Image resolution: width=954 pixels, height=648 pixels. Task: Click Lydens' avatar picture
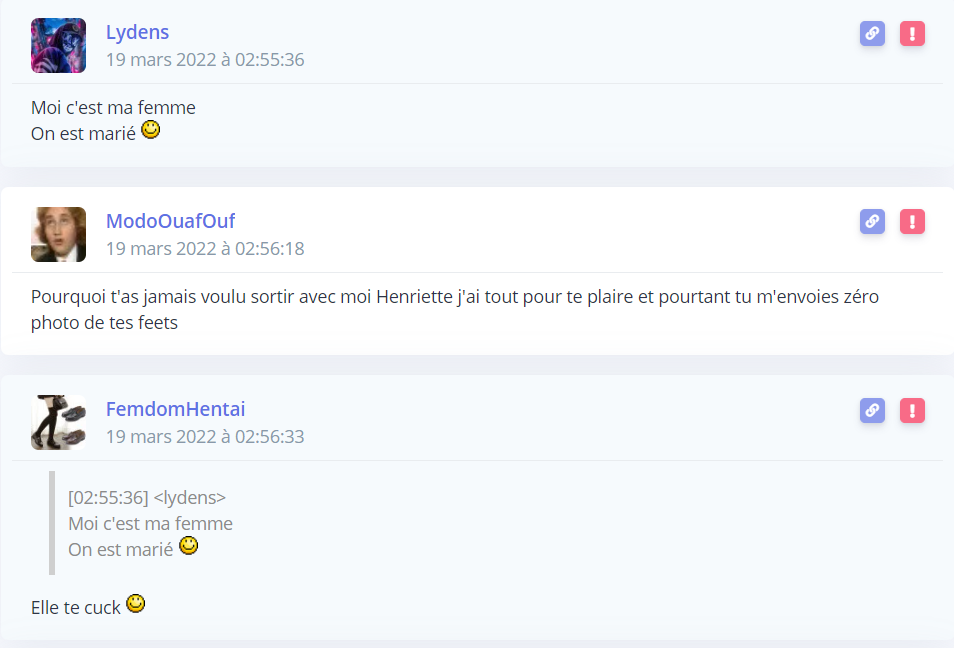58,46
